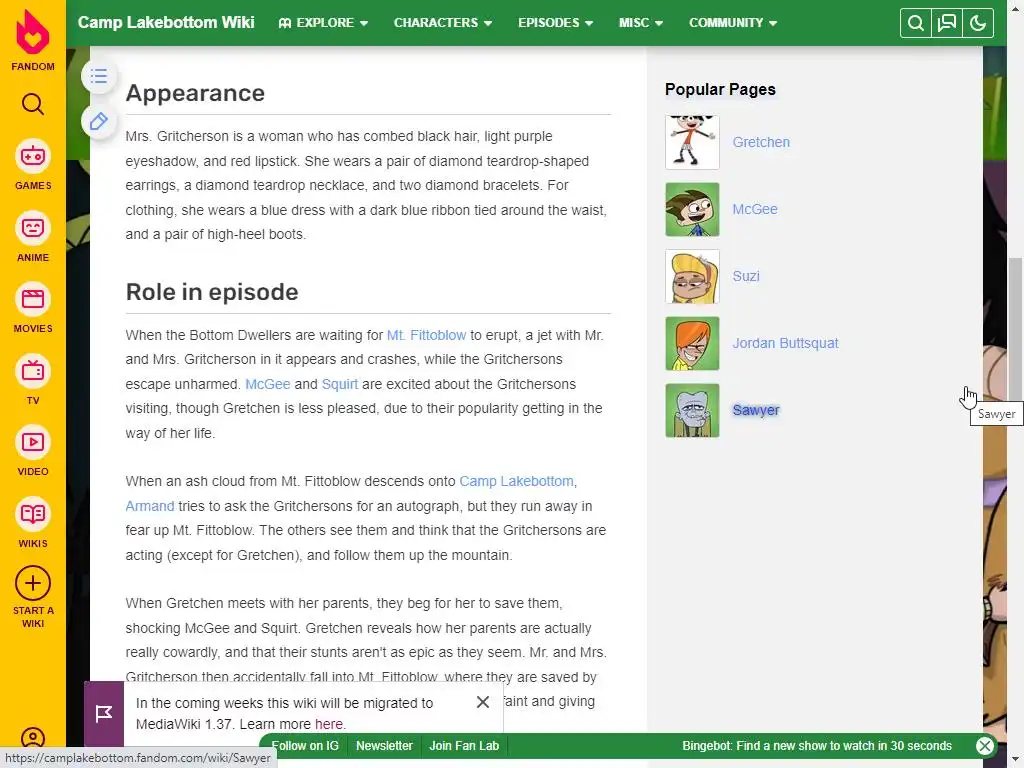1024x768 pixels.
Task: Click the Role in episode heading
Action: (x=212, y=292)
